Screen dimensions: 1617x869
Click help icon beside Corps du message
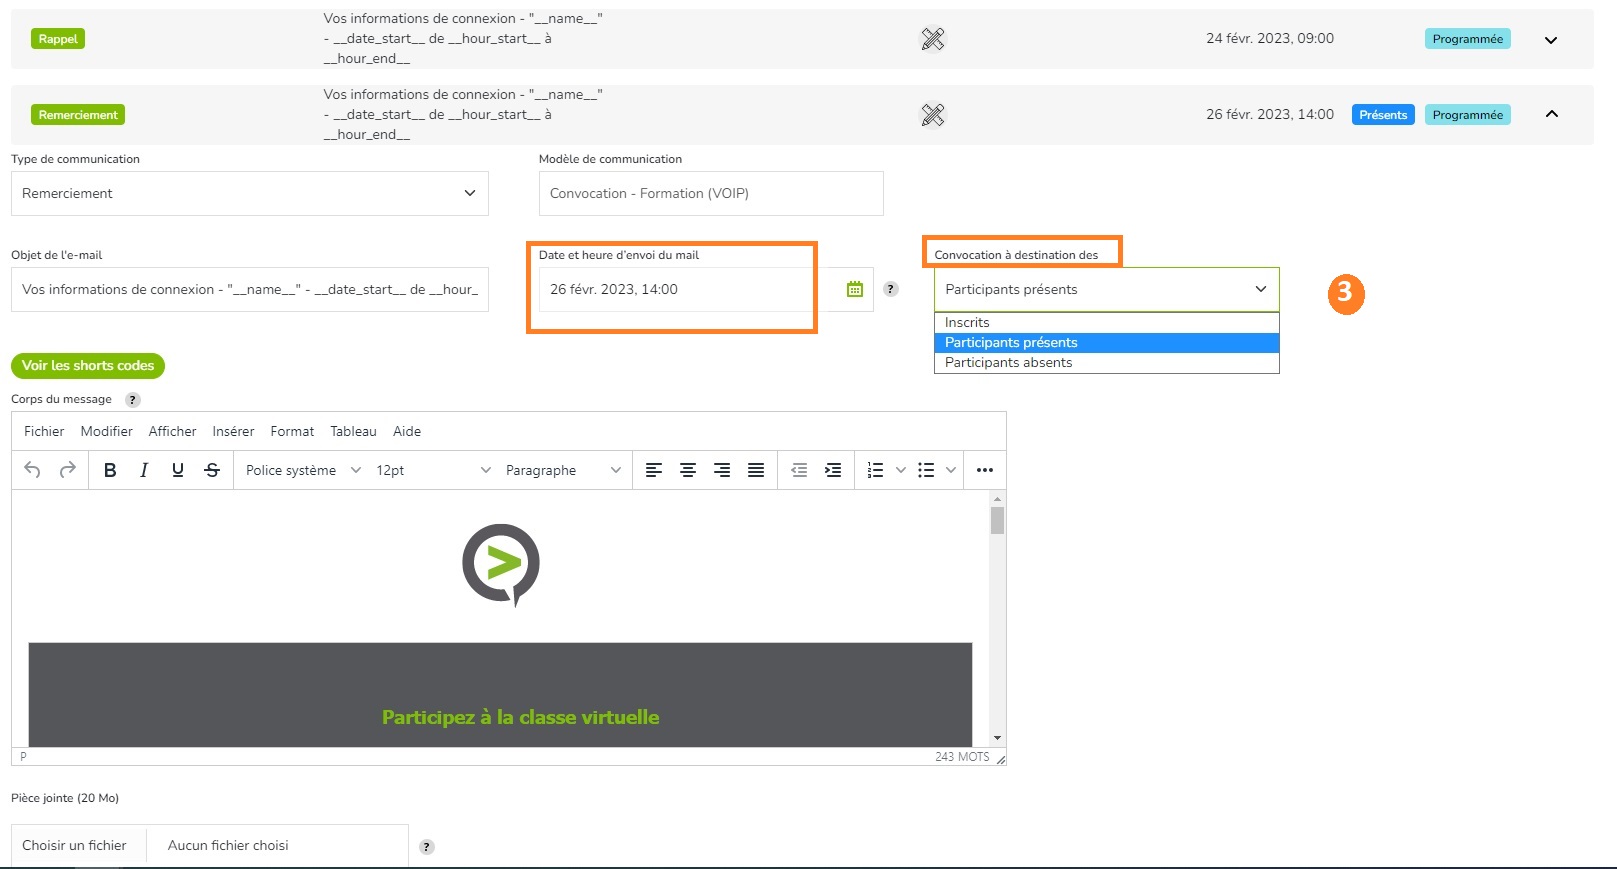[132, 400]
